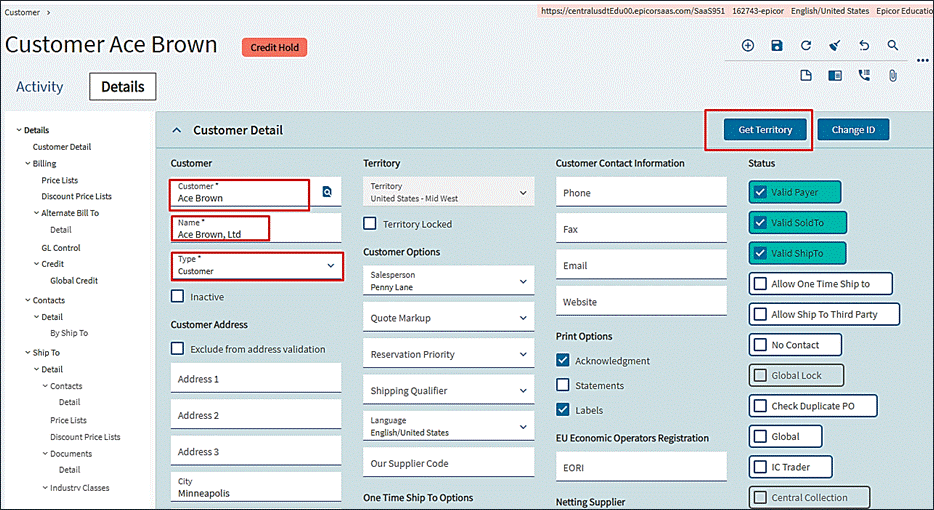
Task: Click the EORI input field
Action: click(x=641, y=467)
